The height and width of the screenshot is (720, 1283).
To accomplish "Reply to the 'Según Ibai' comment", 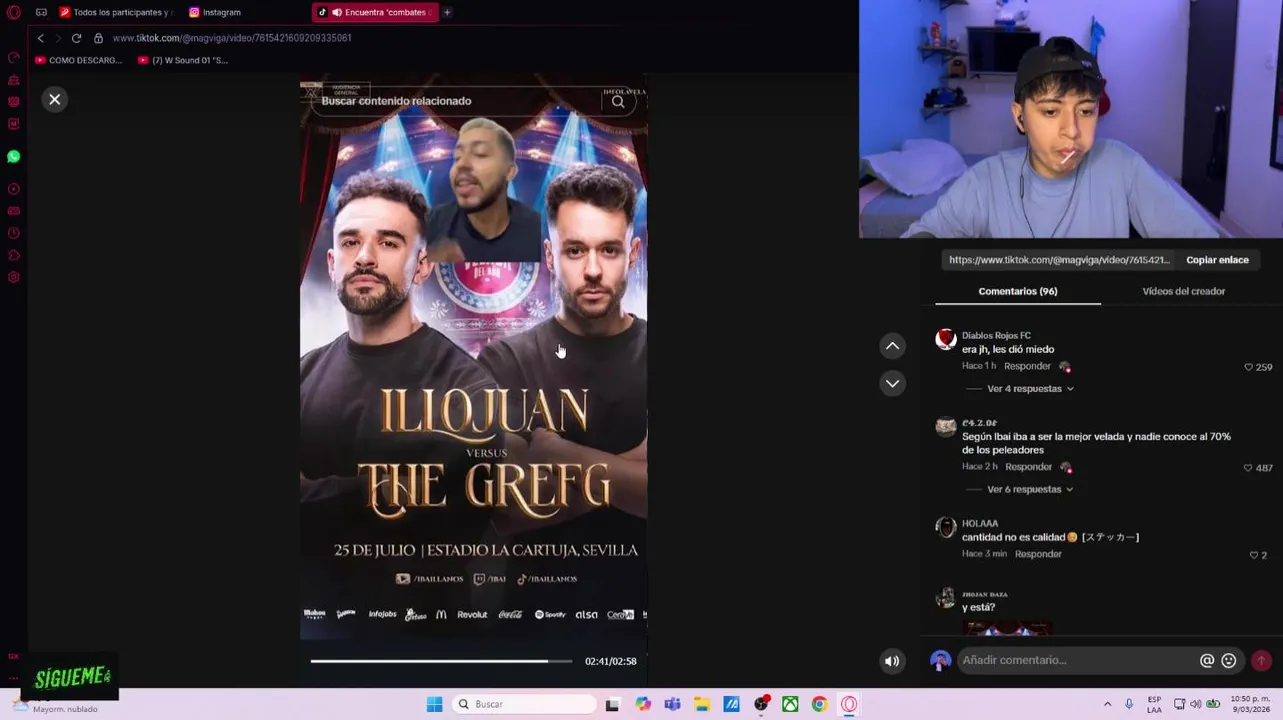I will click(1028, 467).
